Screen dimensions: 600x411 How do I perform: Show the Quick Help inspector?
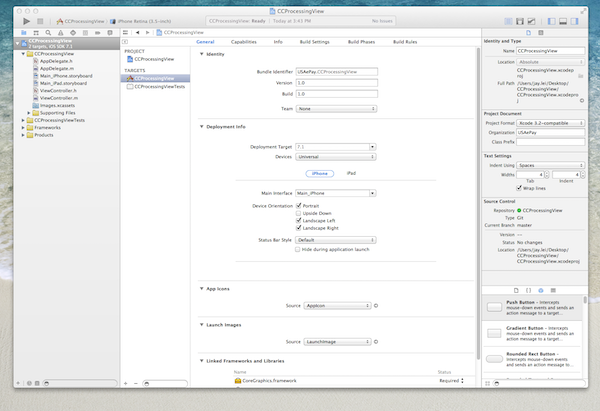(x=539, y=32)
